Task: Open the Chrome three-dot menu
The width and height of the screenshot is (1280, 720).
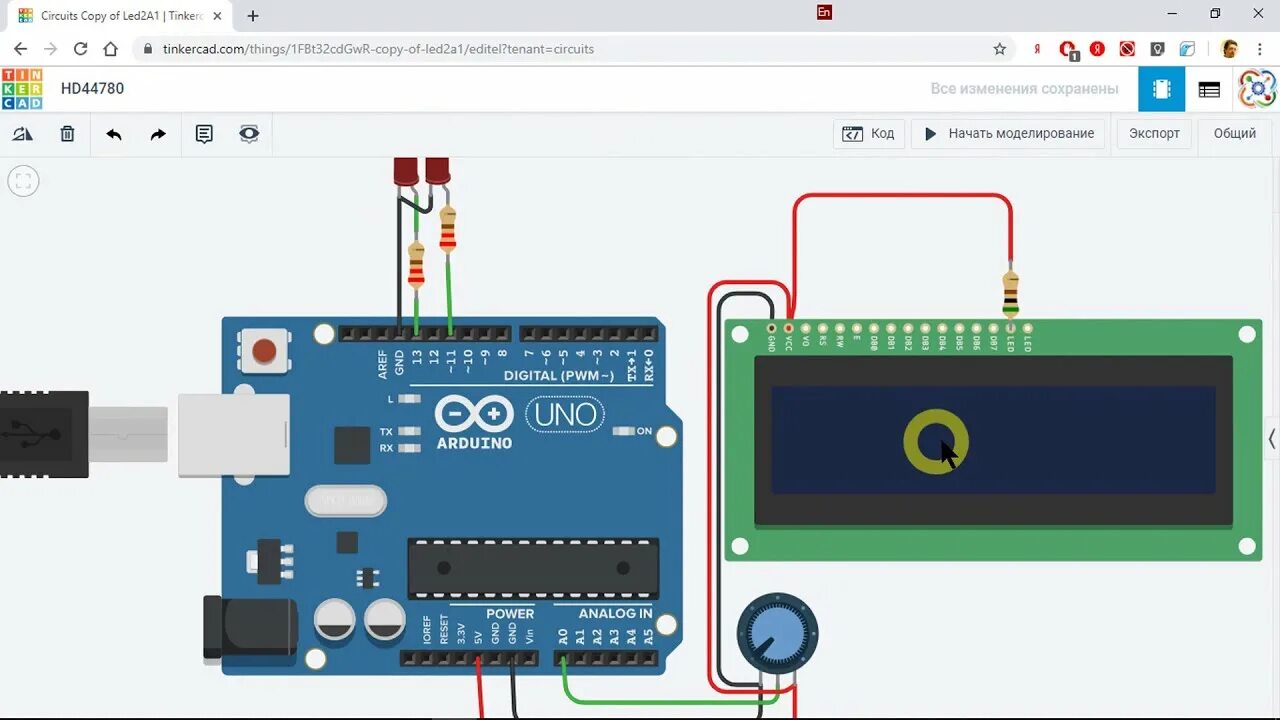Action: (x=1259, y=49)
